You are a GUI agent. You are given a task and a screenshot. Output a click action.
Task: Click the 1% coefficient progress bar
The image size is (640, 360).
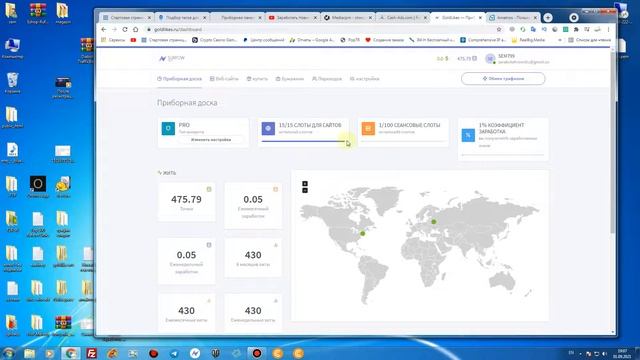(x=503, y=155)
